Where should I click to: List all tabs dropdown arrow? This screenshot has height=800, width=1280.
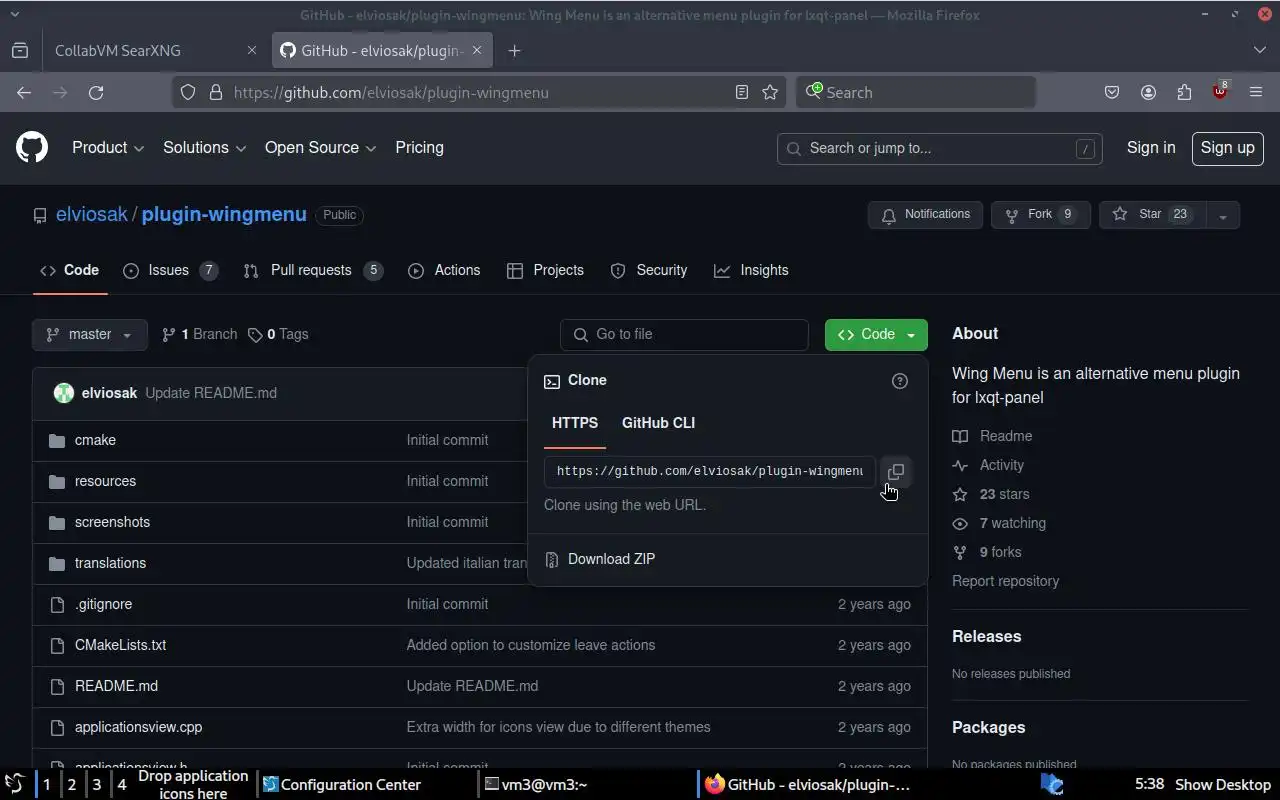point(1259,50)
